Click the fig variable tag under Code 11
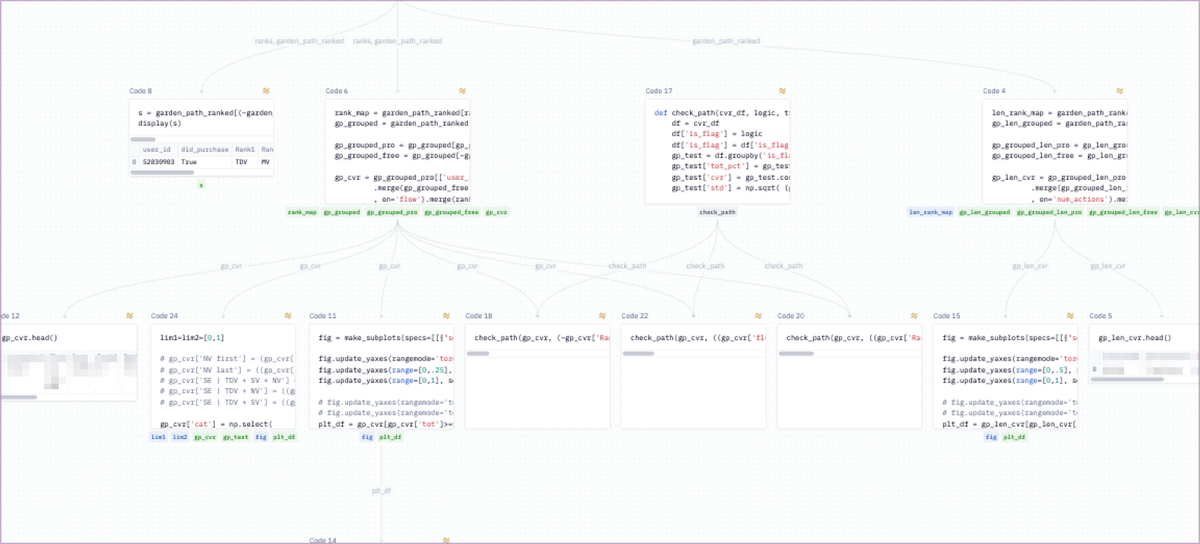Screen dimensions: 1200x544 [367, 437]
